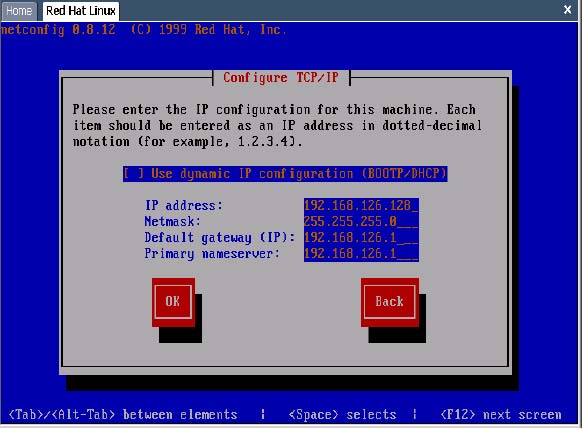Go to the previous screen with Back

tap(389, 302)
